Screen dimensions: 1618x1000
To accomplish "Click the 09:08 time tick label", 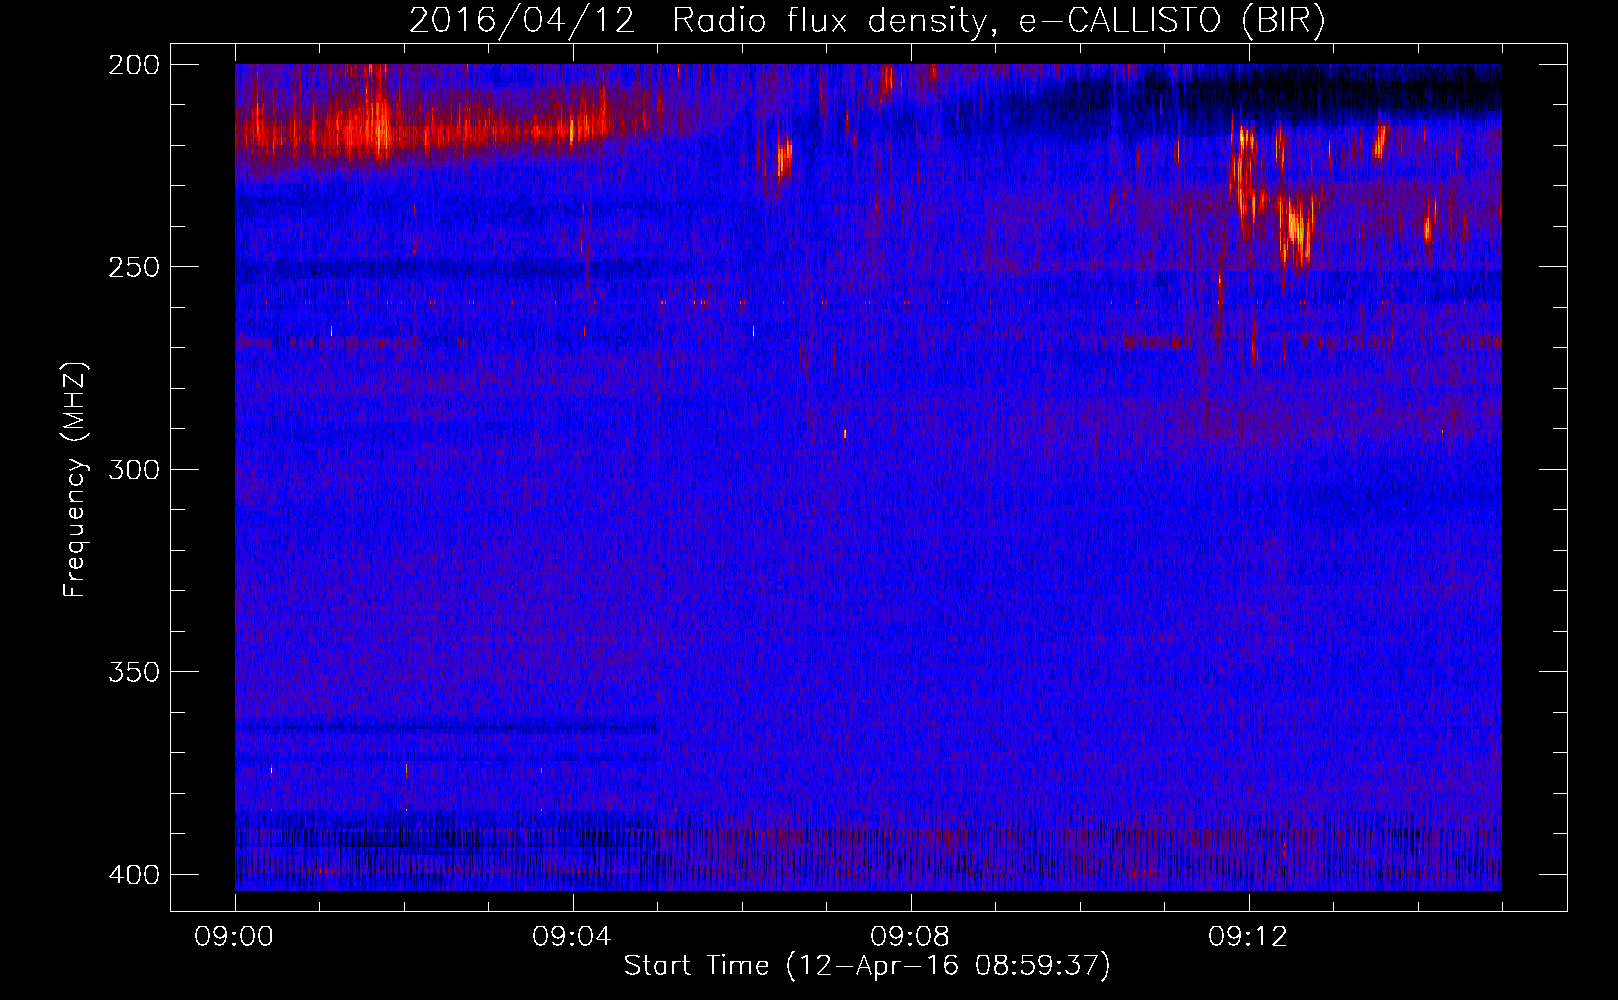I will click(x=910, y=937).
